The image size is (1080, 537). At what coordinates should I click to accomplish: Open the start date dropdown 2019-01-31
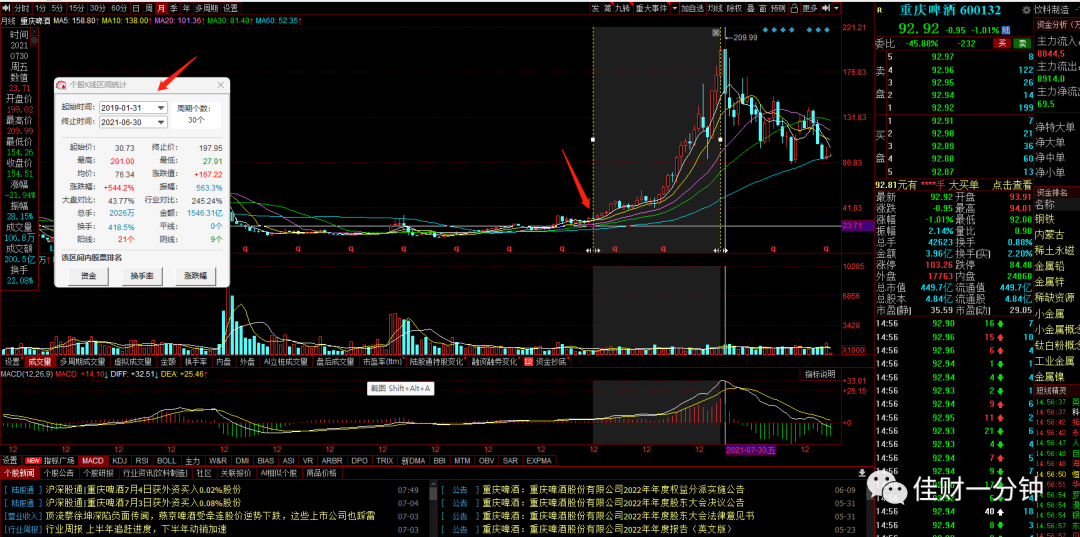pos(161,107)
